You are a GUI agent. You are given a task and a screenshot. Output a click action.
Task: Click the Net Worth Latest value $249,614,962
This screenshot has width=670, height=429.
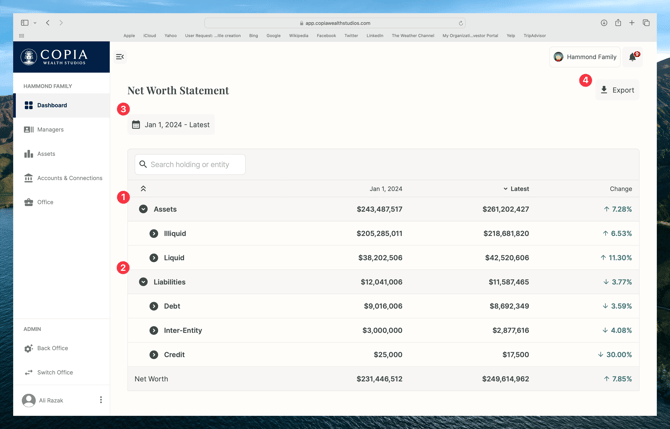[x=505, y=379]
